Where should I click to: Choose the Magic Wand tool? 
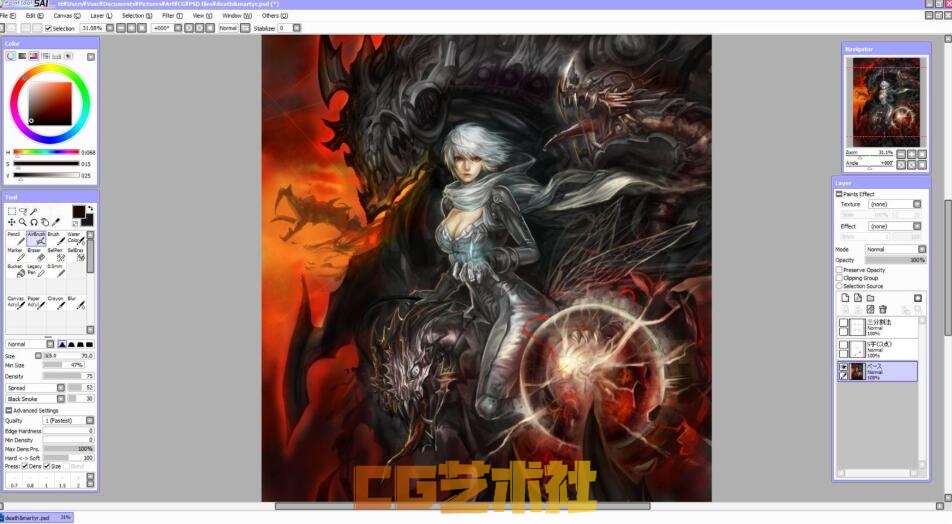click(34, 211)
